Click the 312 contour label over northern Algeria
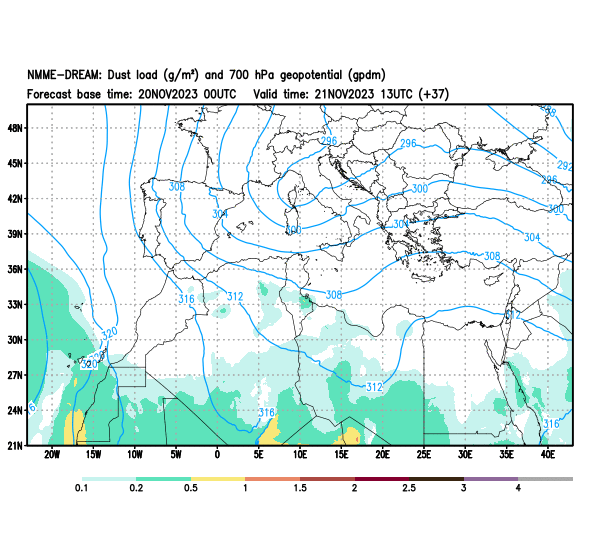600x550 pixels. pos(235,297)
